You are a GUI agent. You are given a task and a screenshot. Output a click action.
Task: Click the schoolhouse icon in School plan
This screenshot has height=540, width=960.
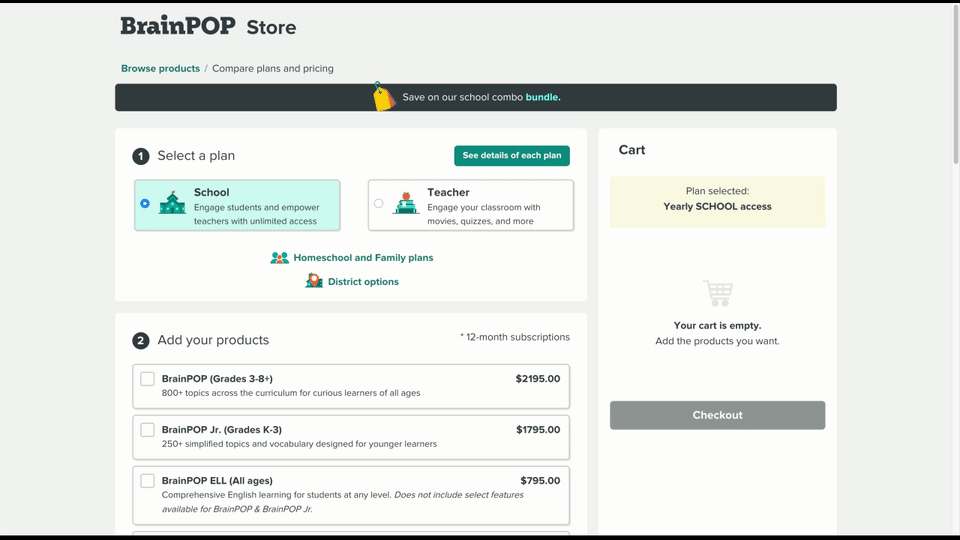[172, 203]
